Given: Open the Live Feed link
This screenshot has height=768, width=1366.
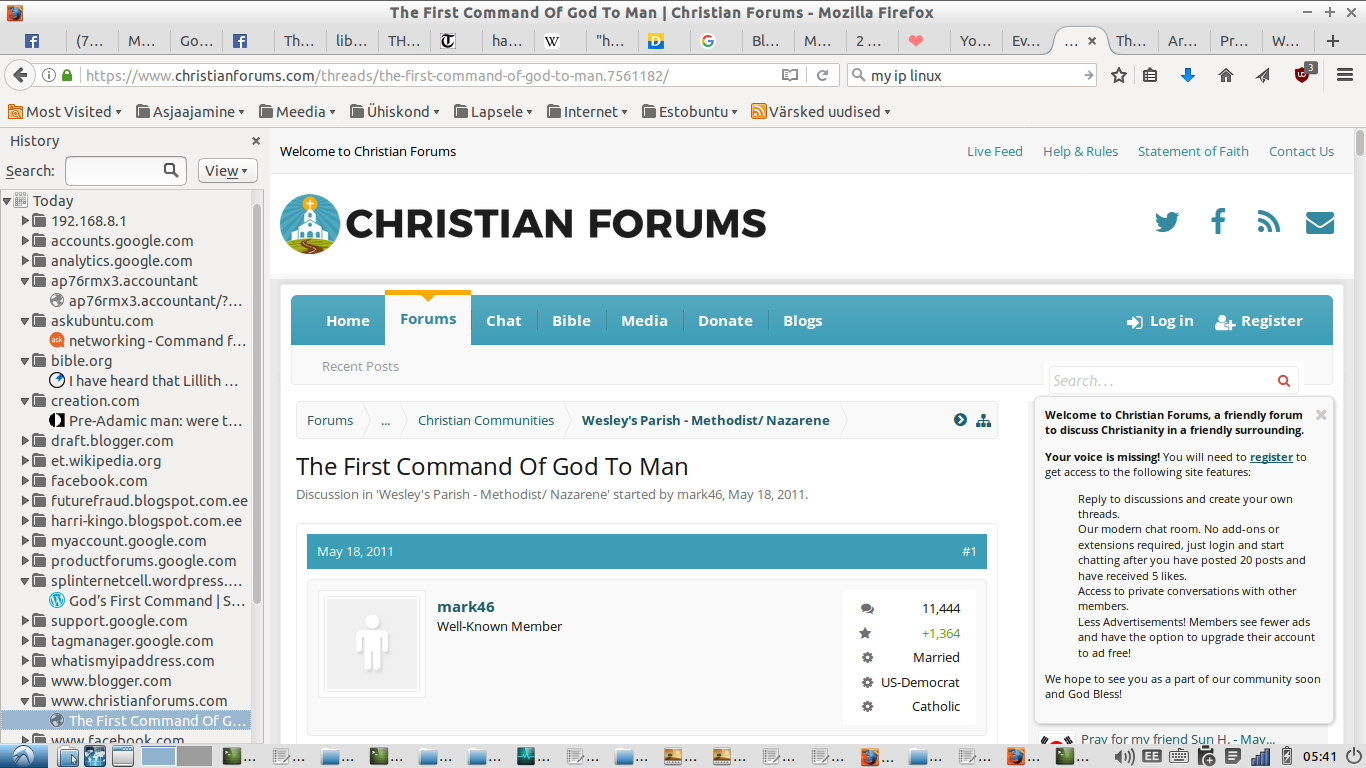Looking at the screenshot, I should 995,152.
